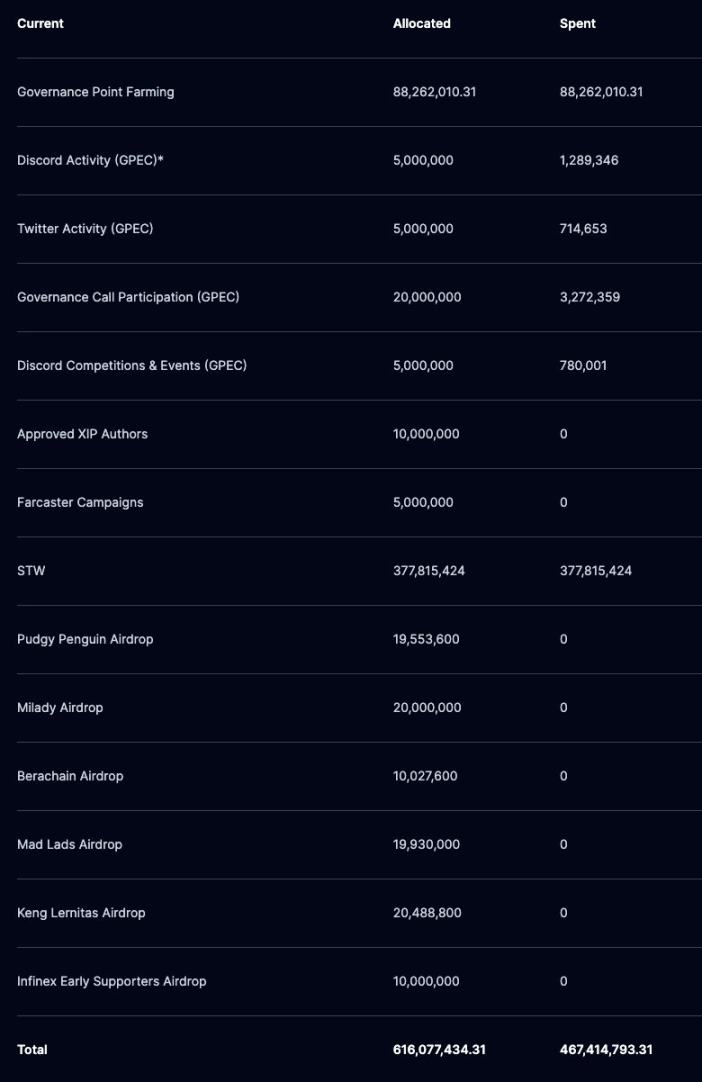Click Infinex Early Supporters Airdrop label
The width and height of the screenshot is (702, 1082).
pos(111,982)
